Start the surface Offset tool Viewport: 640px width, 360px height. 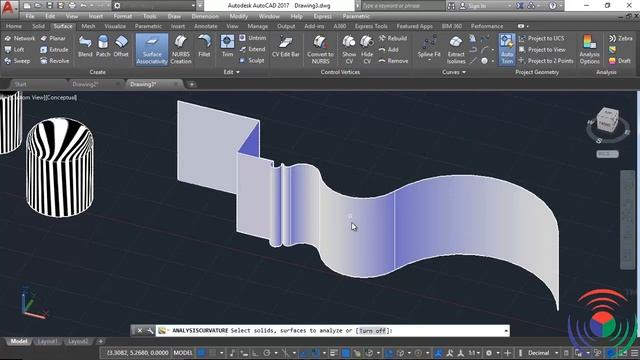[121, 46]
